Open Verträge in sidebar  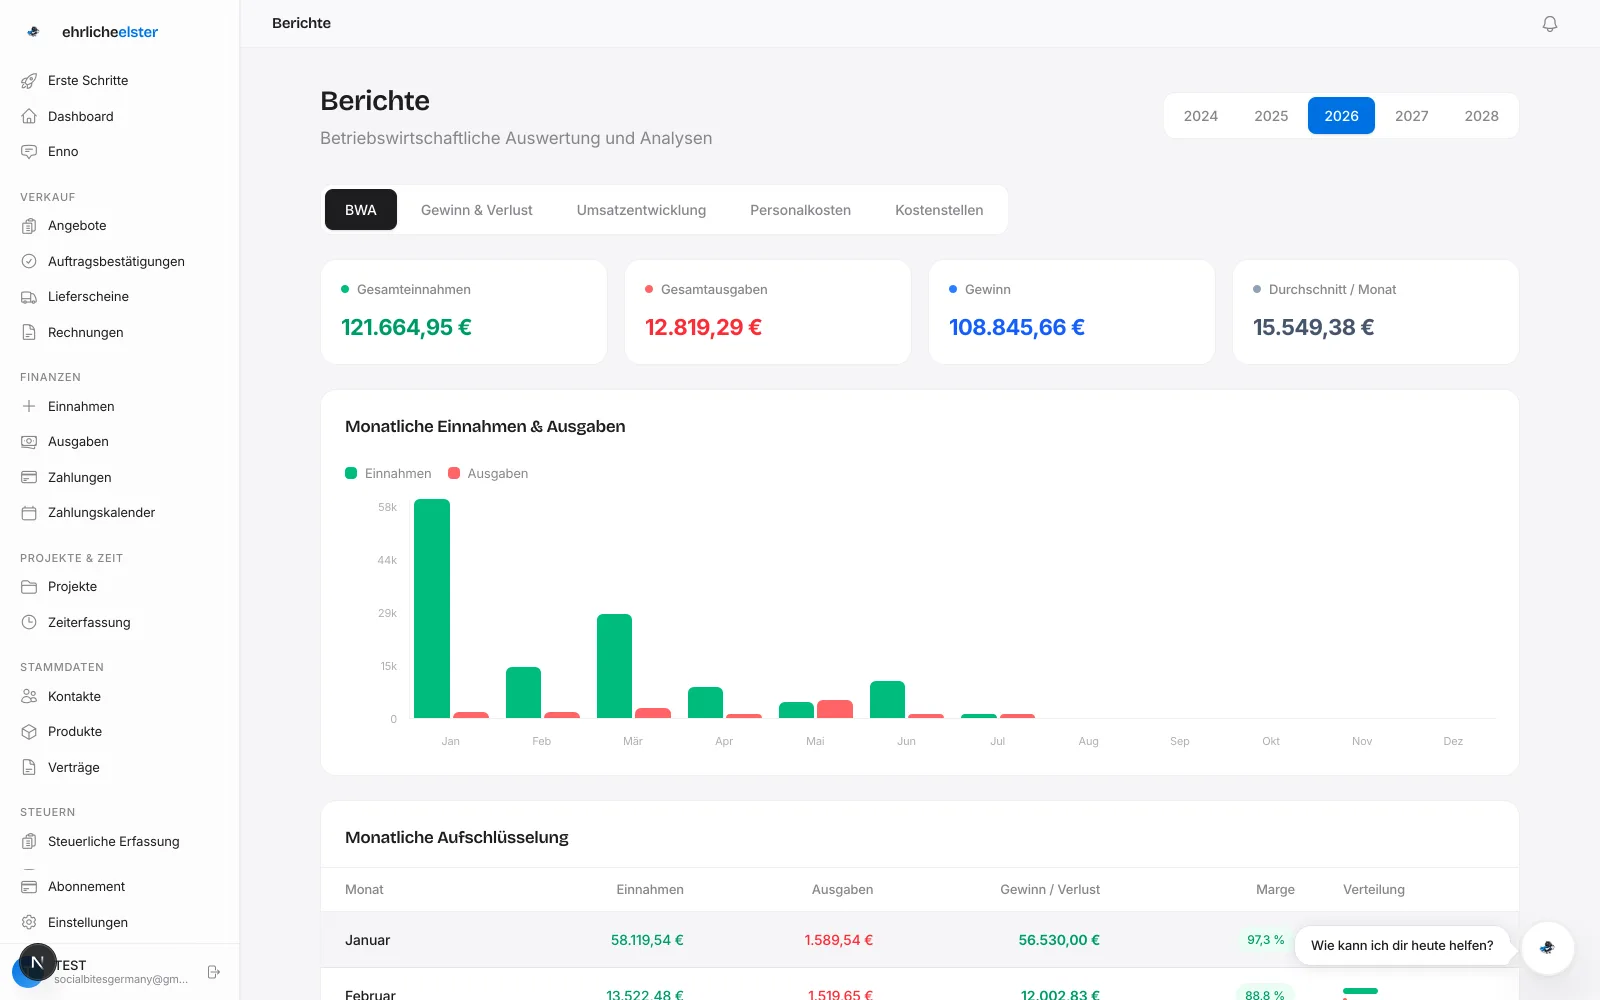[74, 767]
